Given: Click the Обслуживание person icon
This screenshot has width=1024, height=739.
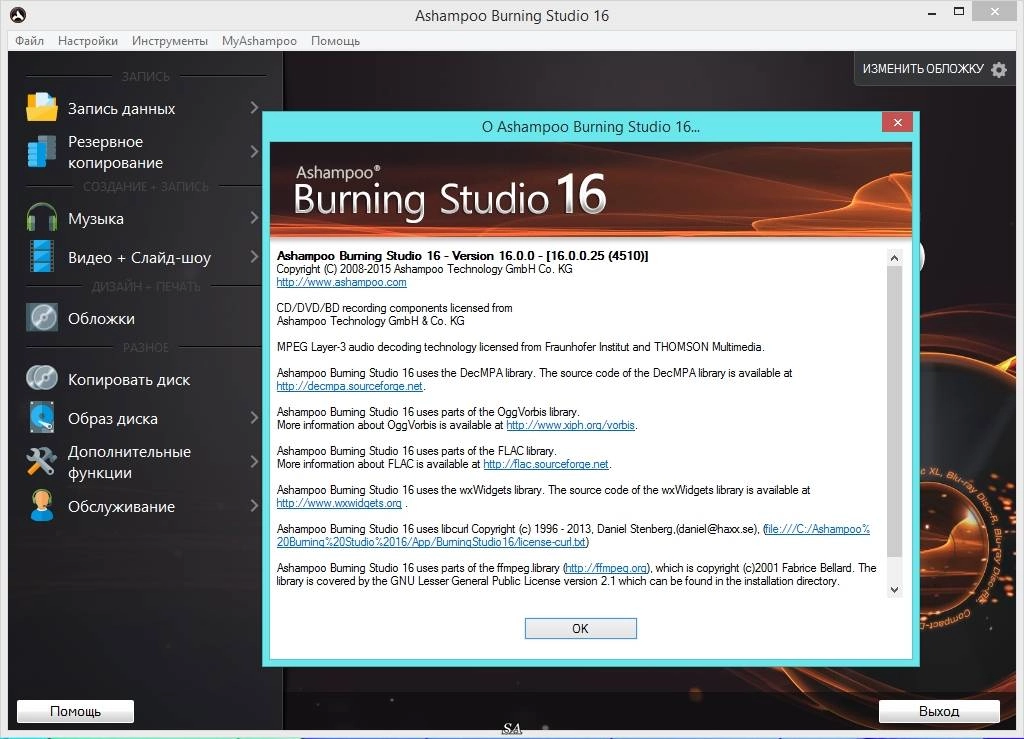Looking at the screenshot, I should click(x=42, y=506).
